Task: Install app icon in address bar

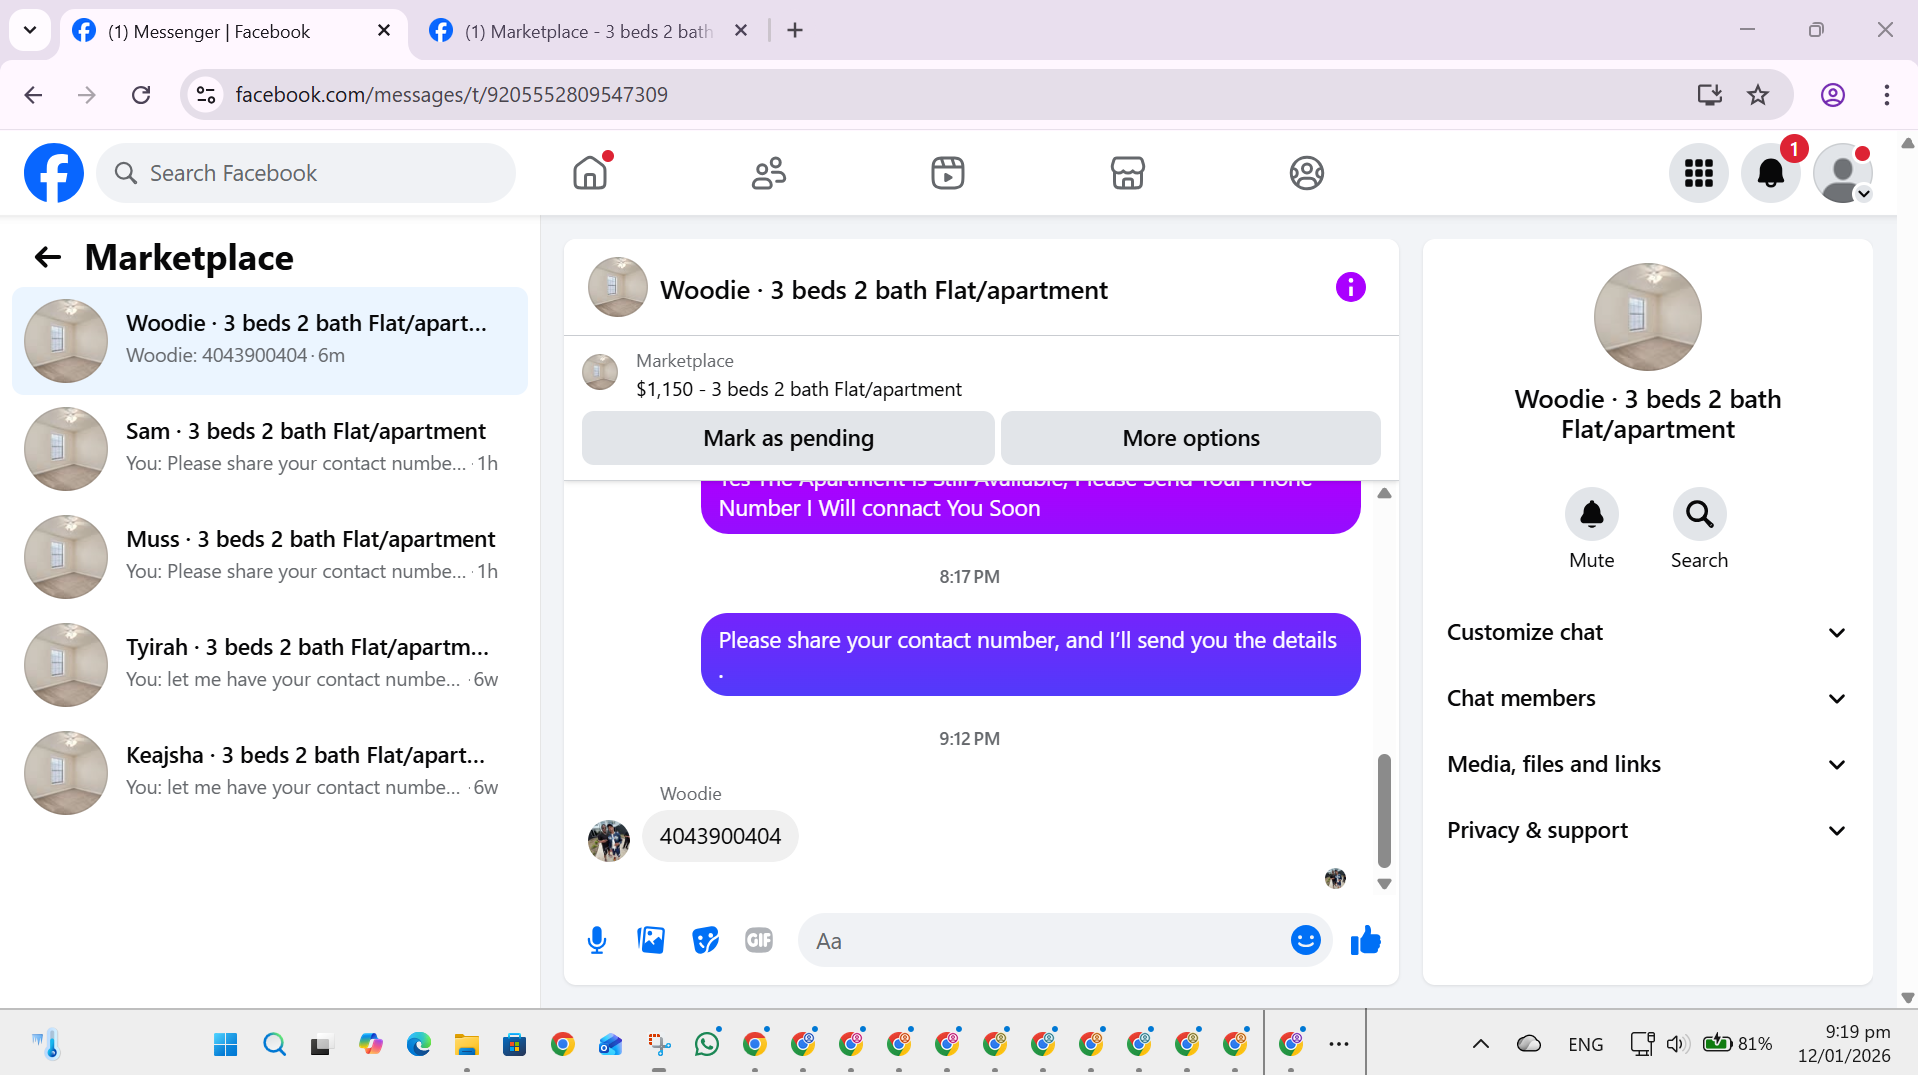Action: pos(1709,95)
